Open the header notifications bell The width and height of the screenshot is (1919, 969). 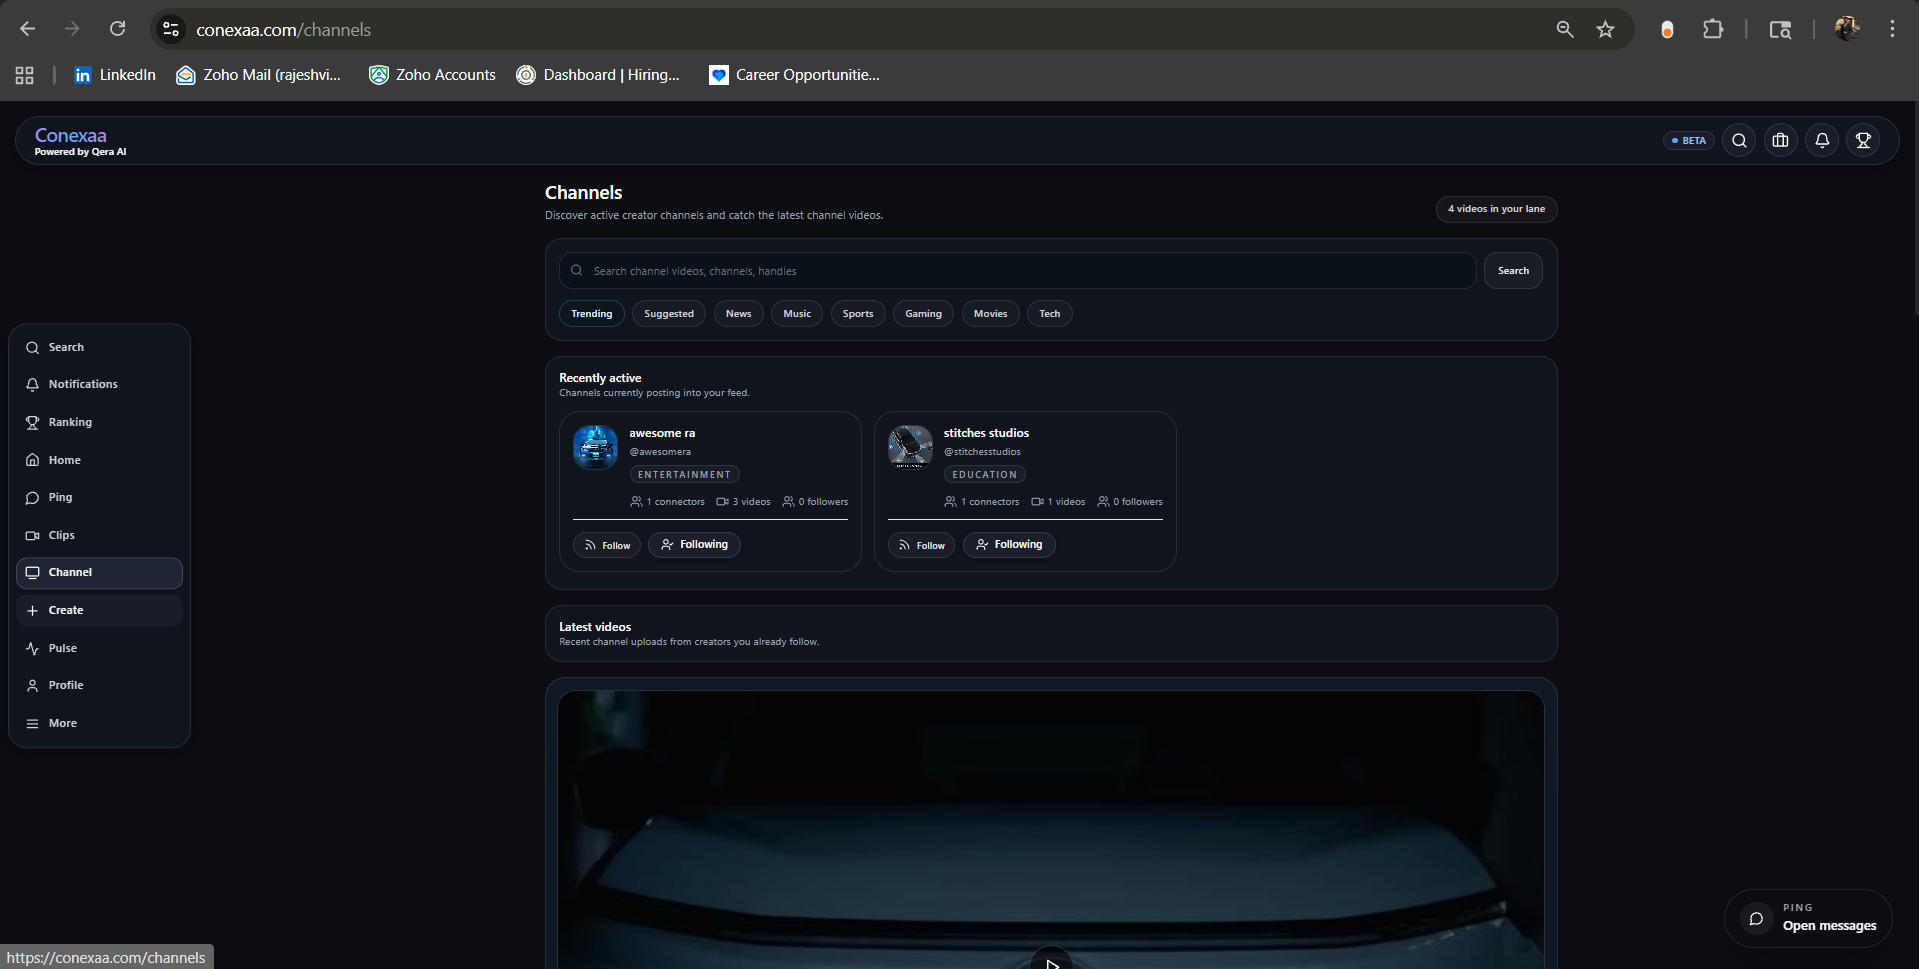1822,141
